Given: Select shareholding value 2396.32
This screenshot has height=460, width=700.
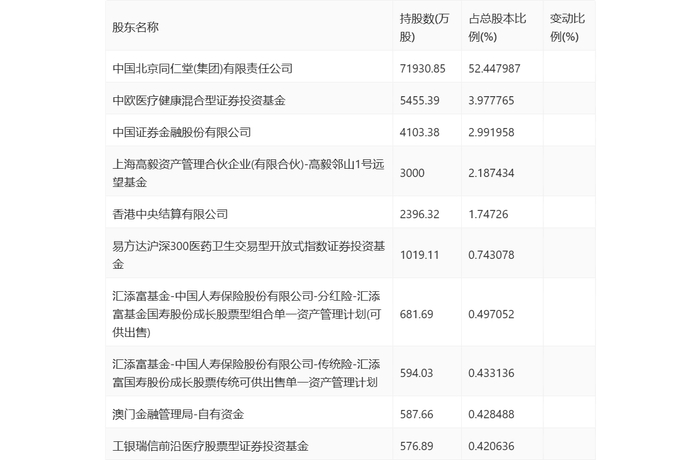Looking at the screenshot, I should (420, 214).
